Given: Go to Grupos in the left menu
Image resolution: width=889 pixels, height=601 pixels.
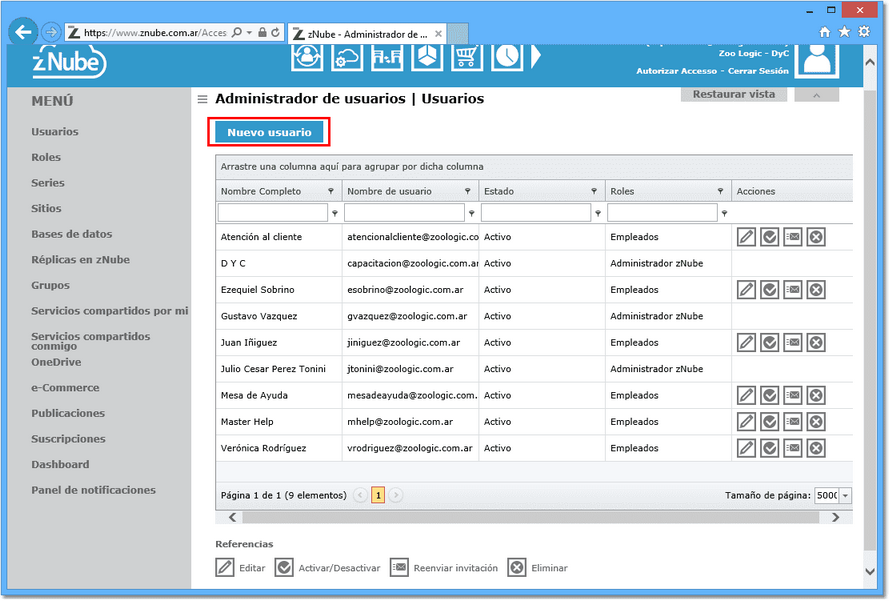Looking at the screenshot, I should point(50,285).
